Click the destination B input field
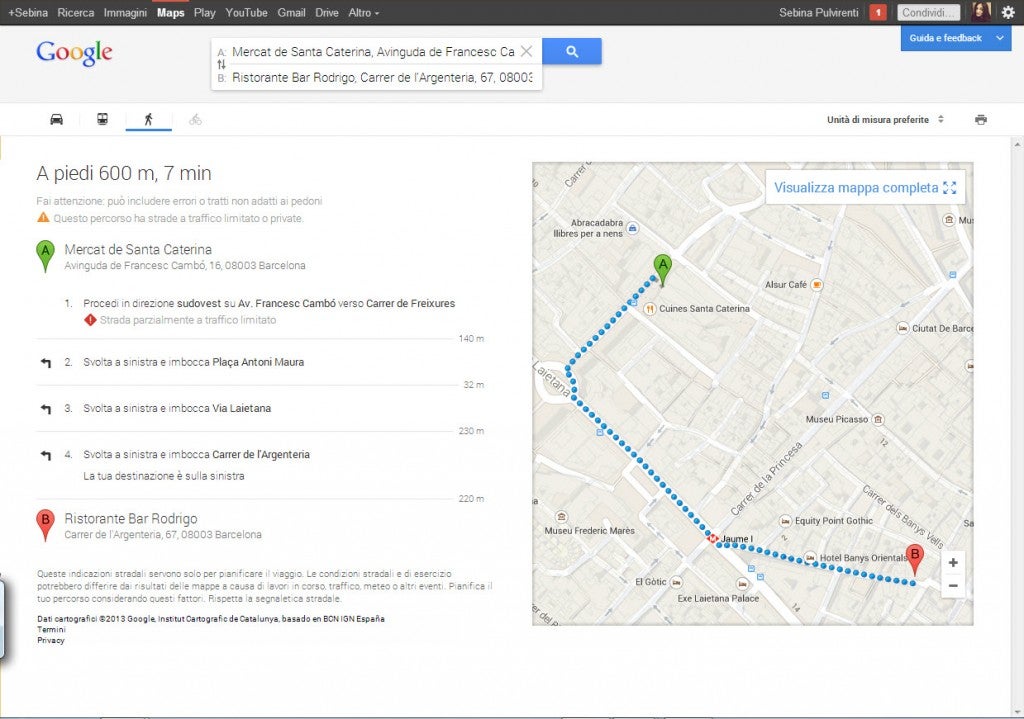This screenshot has height=719, width=1024. (x=382, y=78)
